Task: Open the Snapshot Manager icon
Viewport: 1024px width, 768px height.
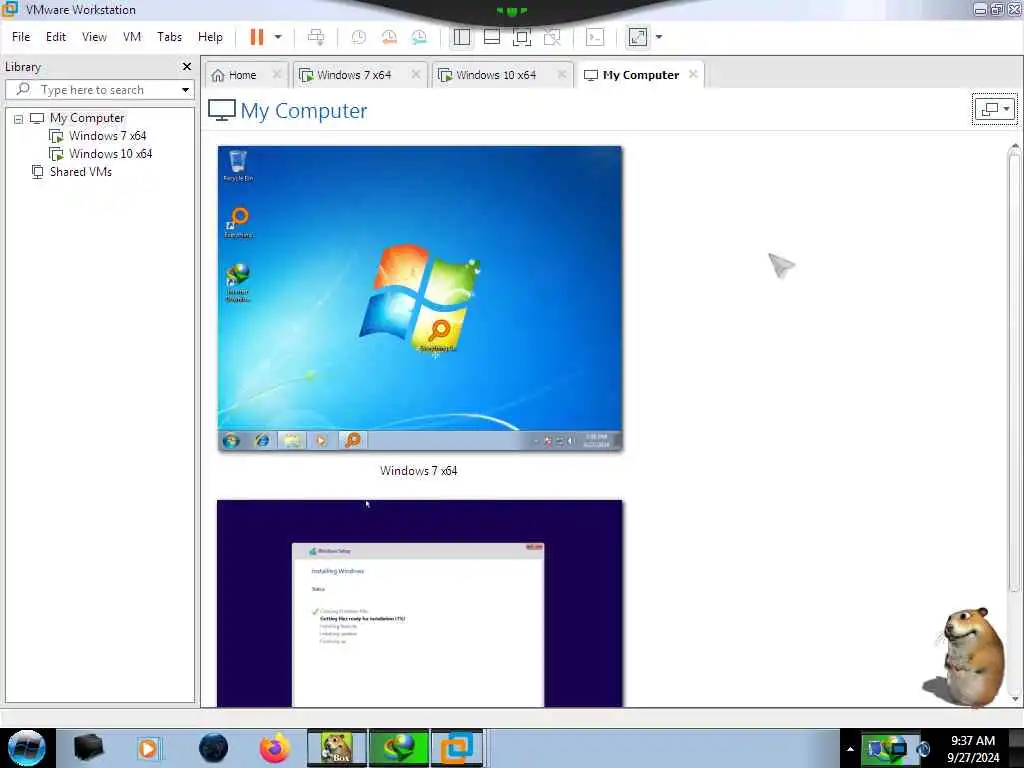Action: (x=419, y=37)
